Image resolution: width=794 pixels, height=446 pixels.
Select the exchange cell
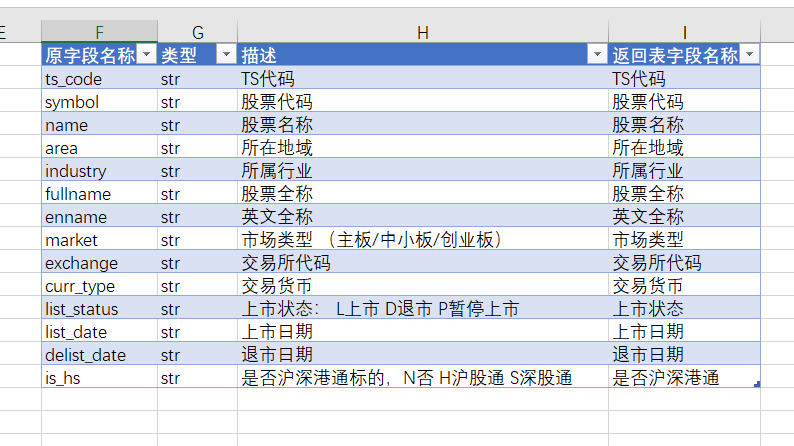[99, 263]
